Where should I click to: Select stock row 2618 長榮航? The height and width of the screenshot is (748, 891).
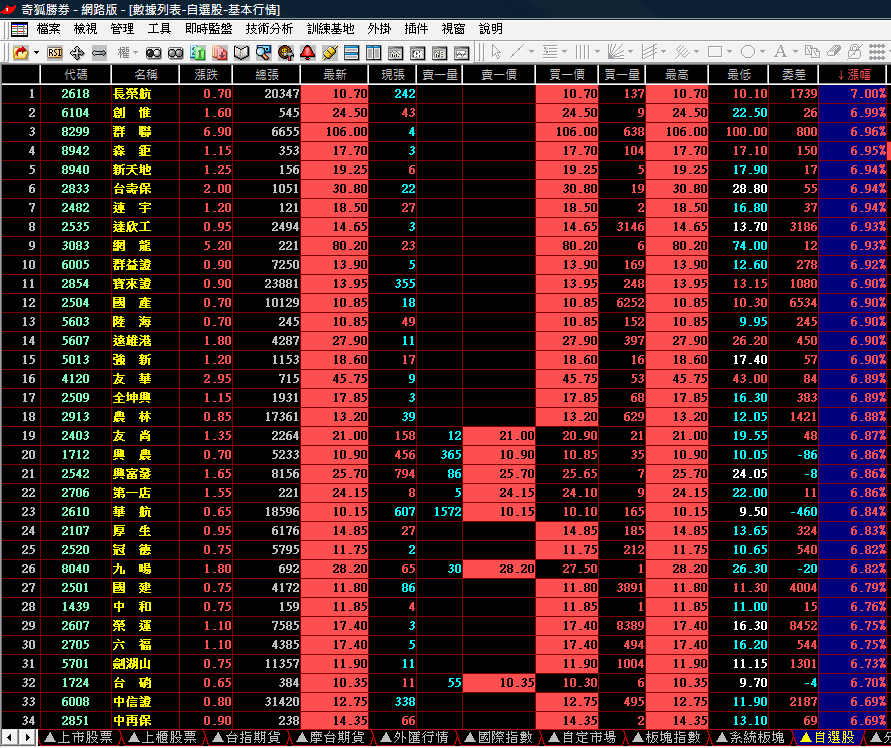point(445,94)
